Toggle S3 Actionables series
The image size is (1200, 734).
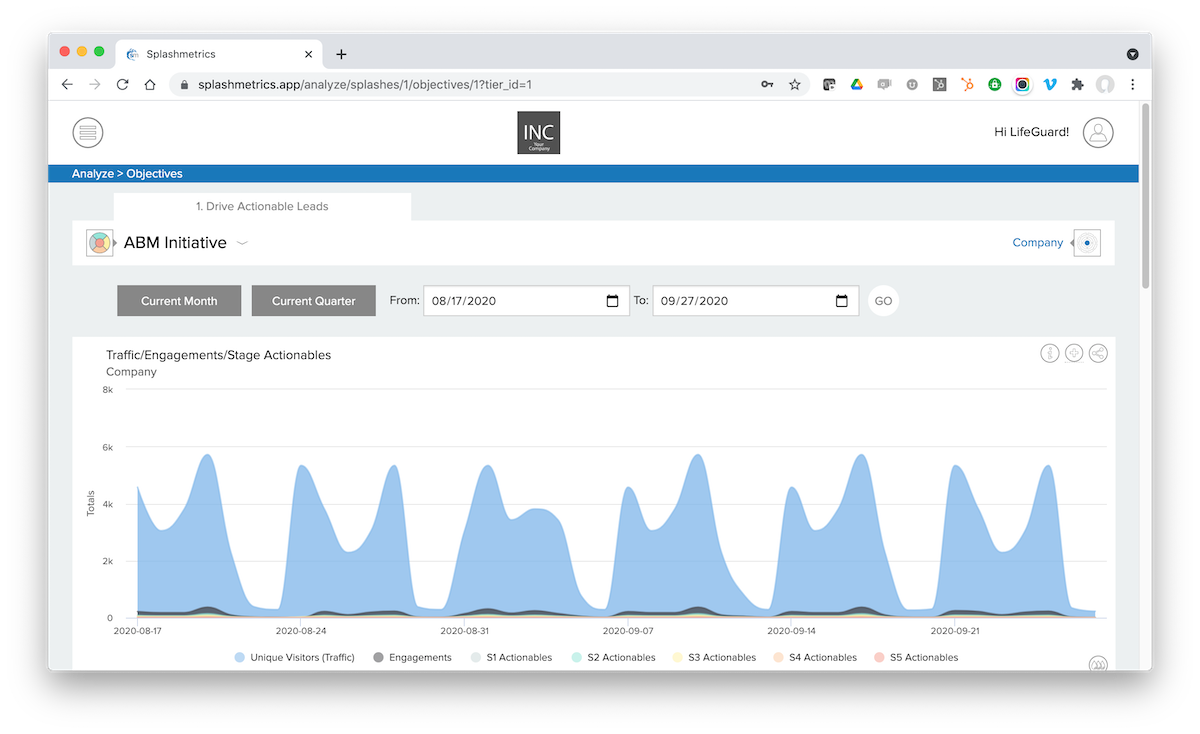[714, 658]
